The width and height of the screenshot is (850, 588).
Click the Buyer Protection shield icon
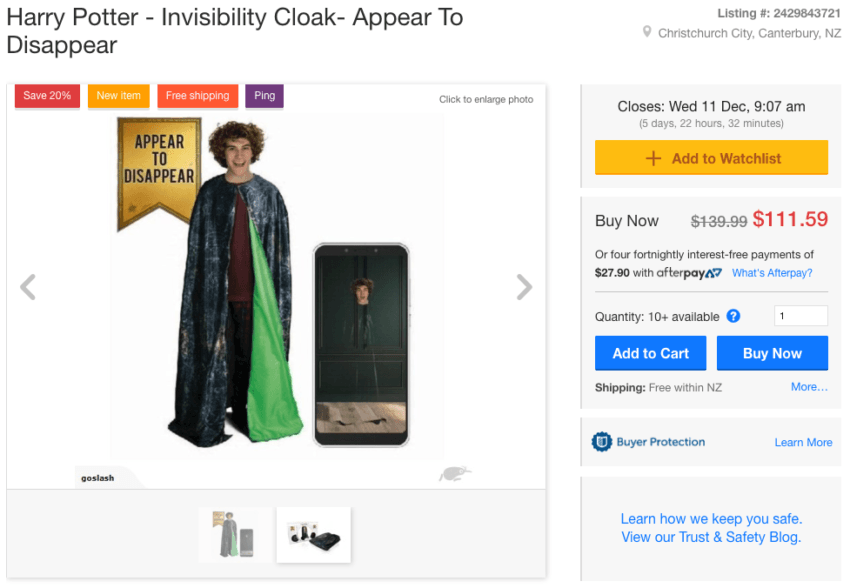(x=601, y=442)
